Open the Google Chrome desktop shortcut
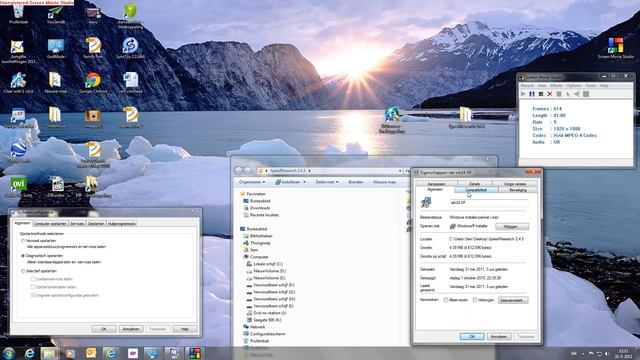Viewport: 640px width, 360px height. coord(93,83)
